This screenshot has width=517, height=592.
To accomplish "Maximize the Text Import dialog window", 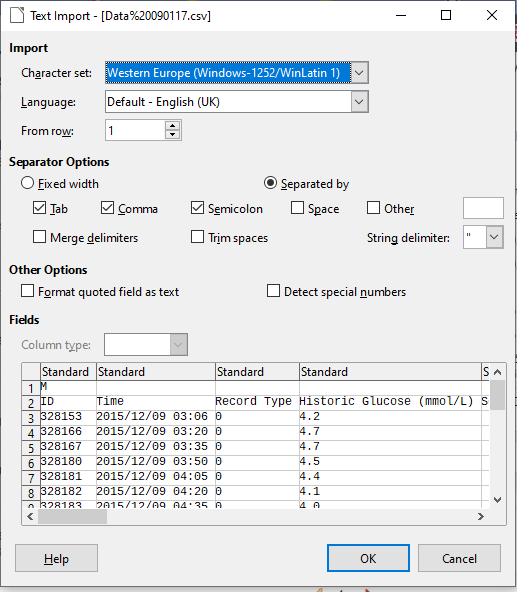I will pyautogui.click(x=446, y=15).
